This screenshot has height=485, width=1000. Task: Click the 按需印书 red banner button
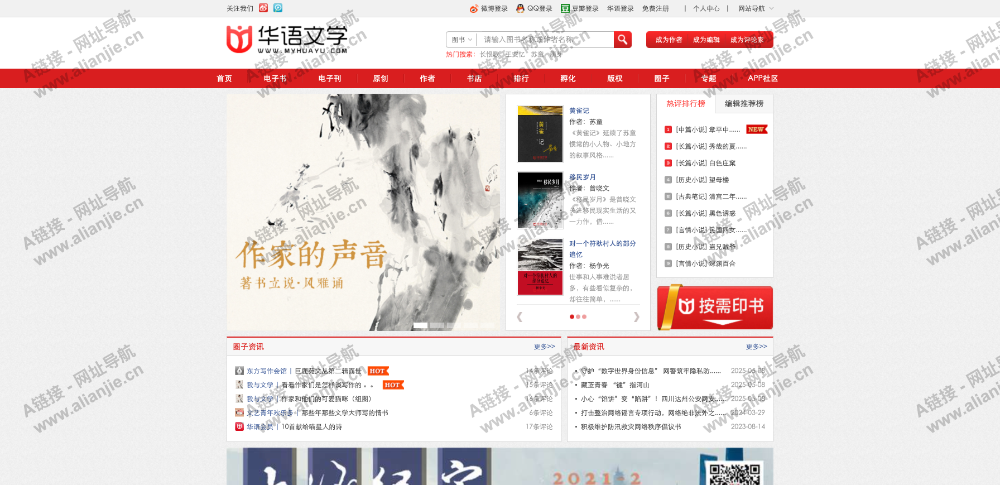click(x=715, y=307)
